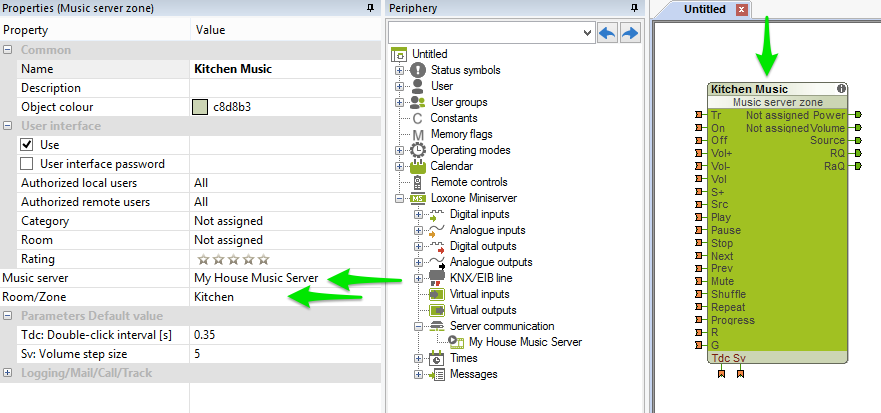The image size is (881, 413).
Task: Uncheck the Use checkbox
Action: [27, 145]
